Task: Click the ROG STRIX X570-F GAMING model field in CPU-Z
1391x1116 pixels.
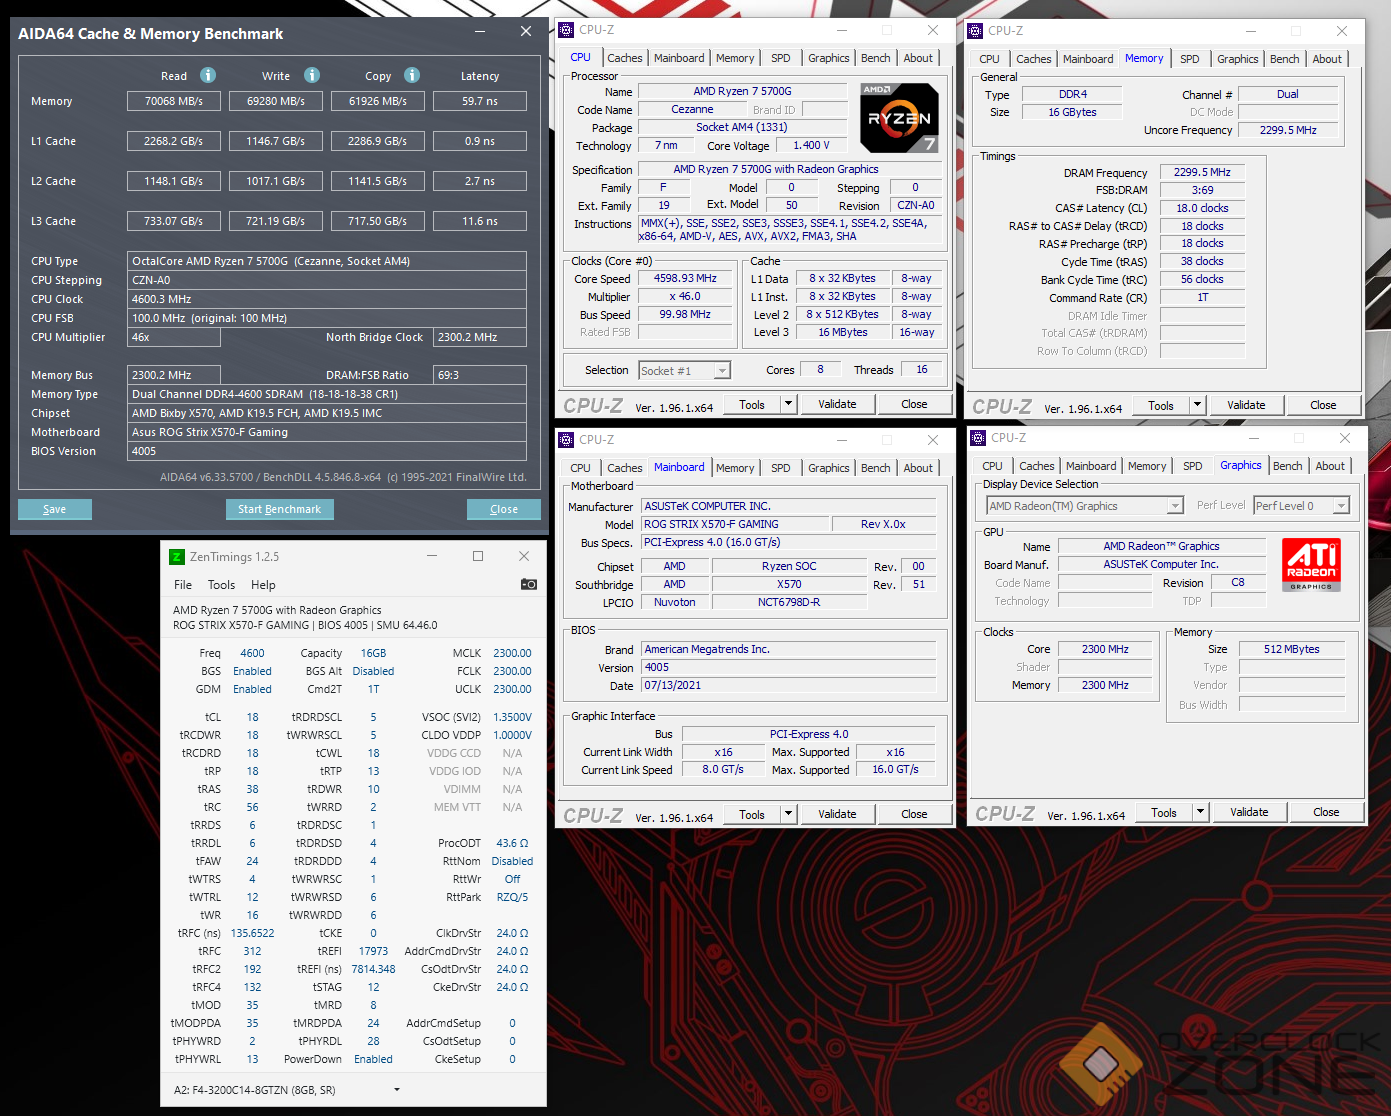Action: pyautogui.click(x=735, y=524)
